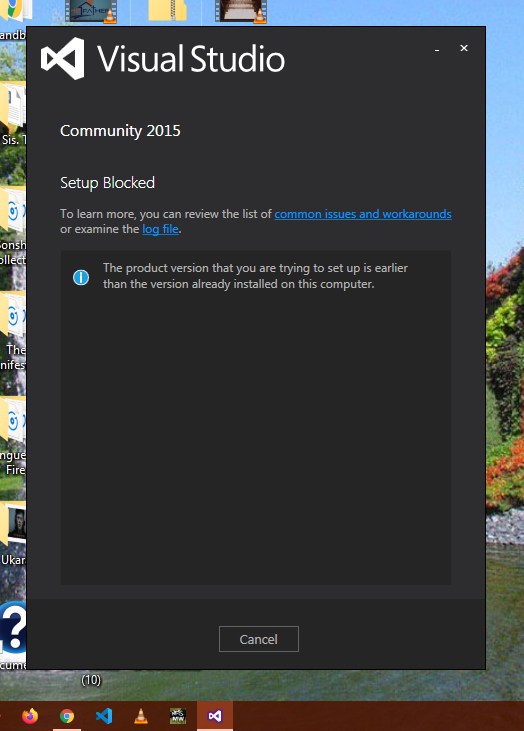Open the log file link
Screen dimensions: 524x731
pyautogui.click(x=160, y=229)
